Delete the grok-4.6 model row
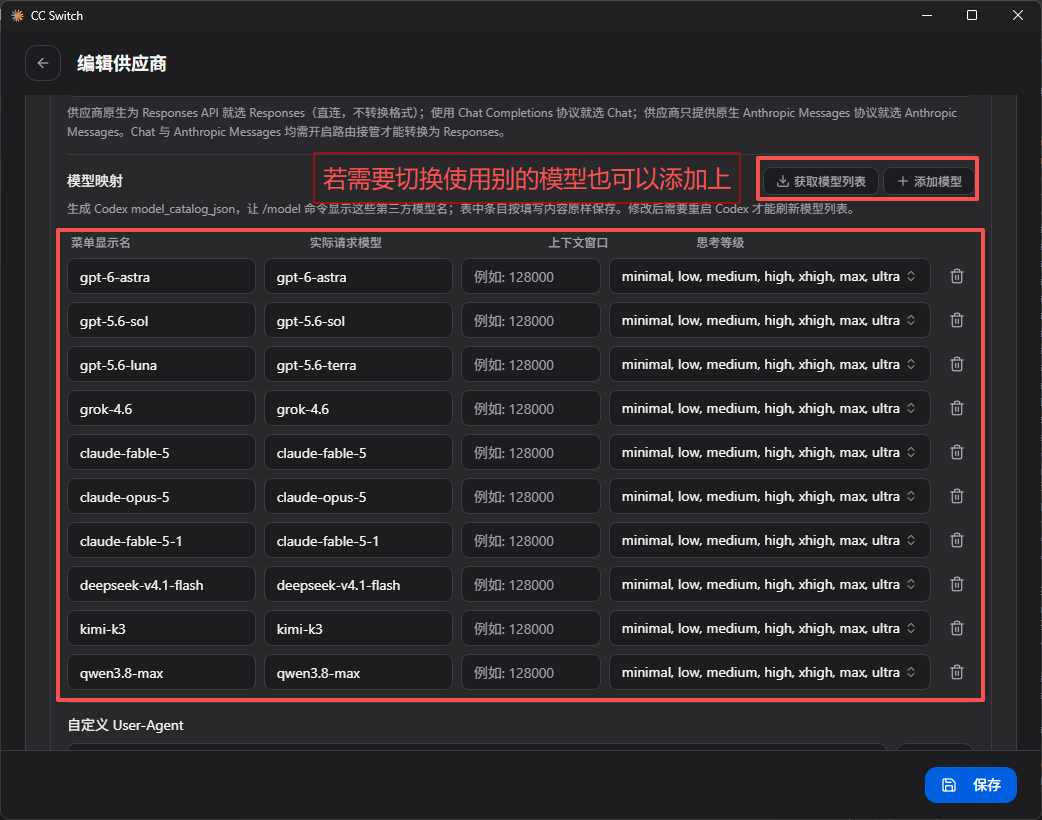 coord(956,409)
